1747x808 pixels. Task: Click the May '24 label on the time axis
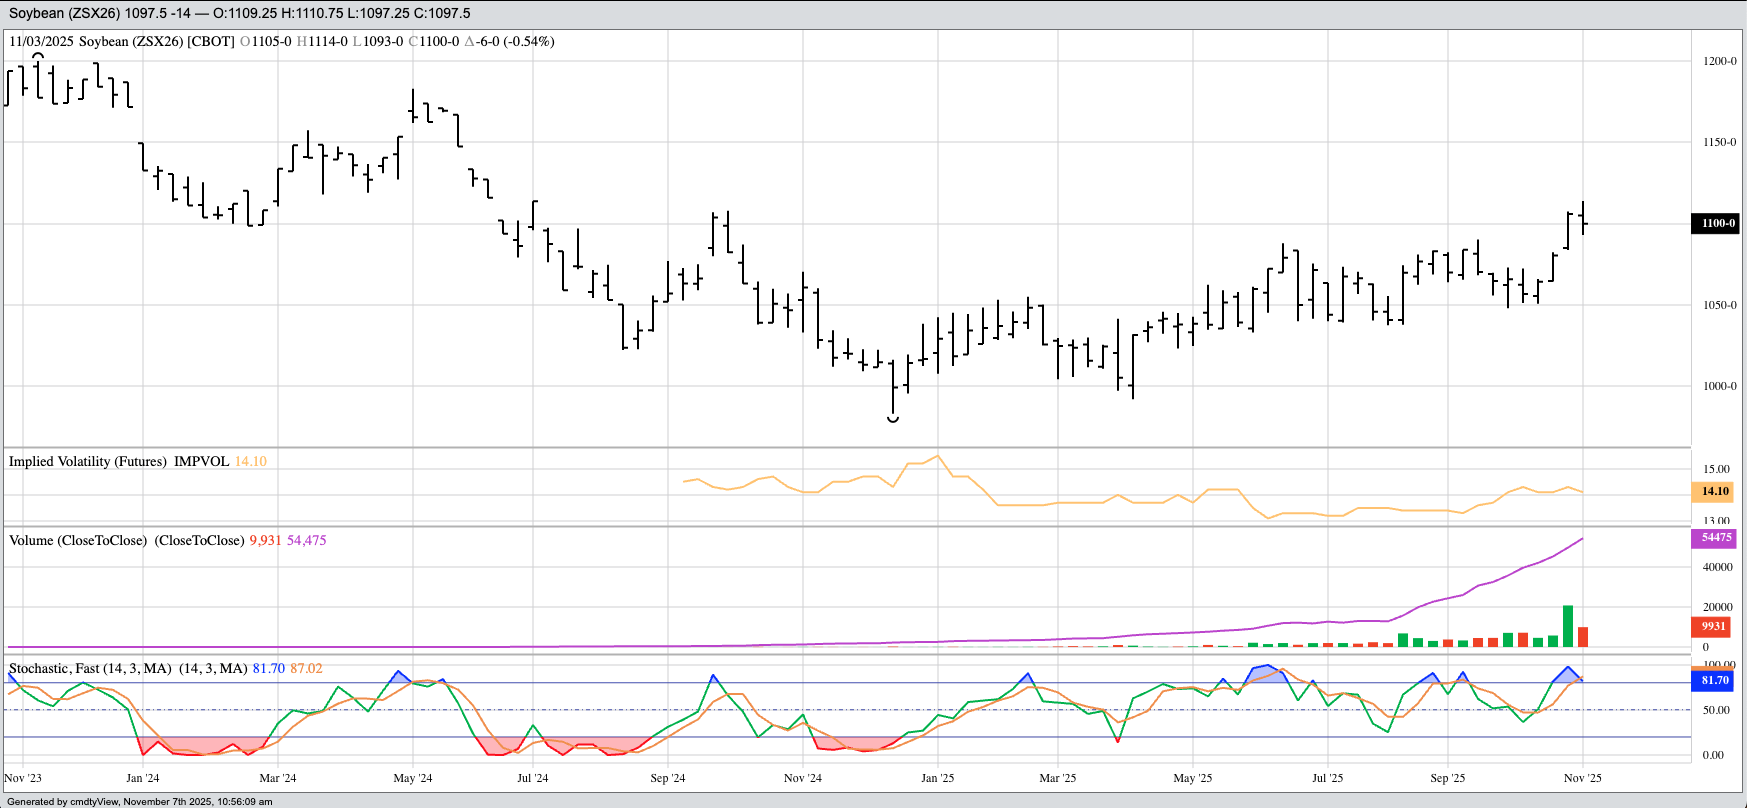tap(413, 778)
